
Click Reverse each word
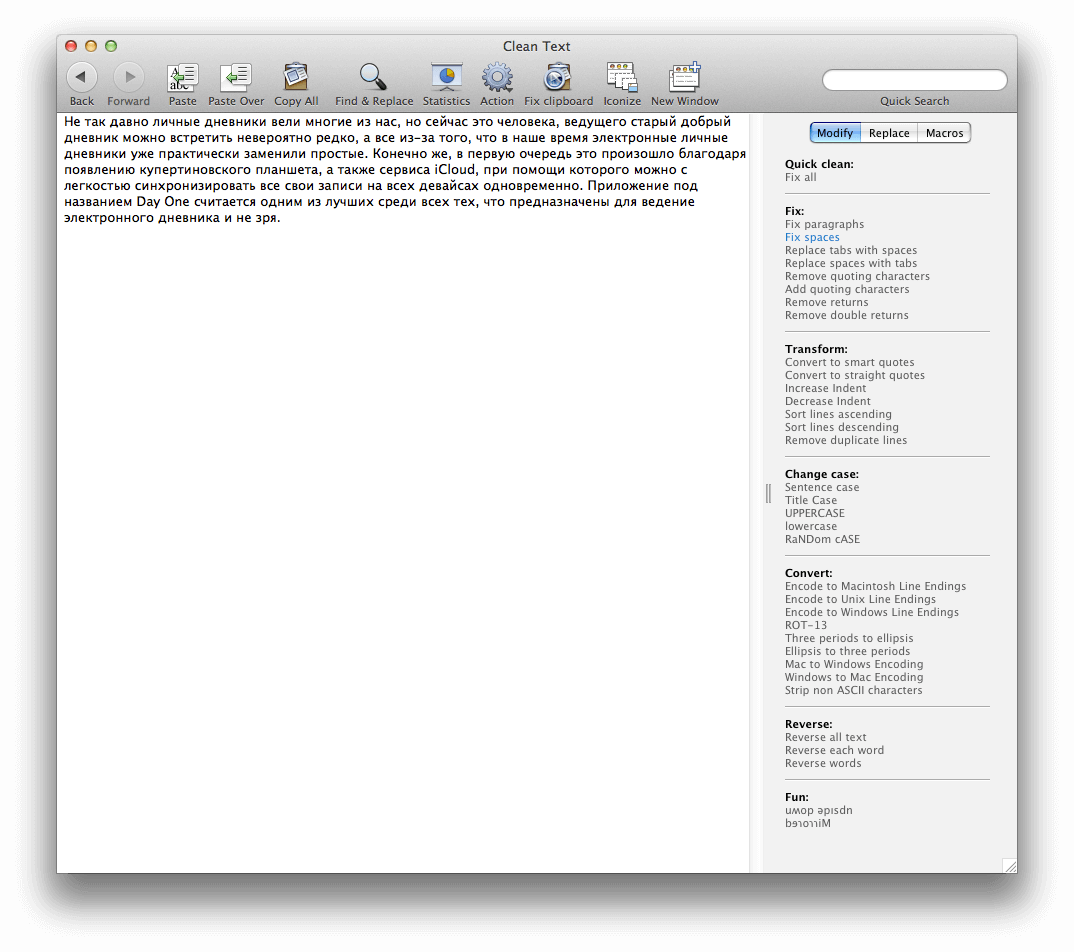pos(834,750)
